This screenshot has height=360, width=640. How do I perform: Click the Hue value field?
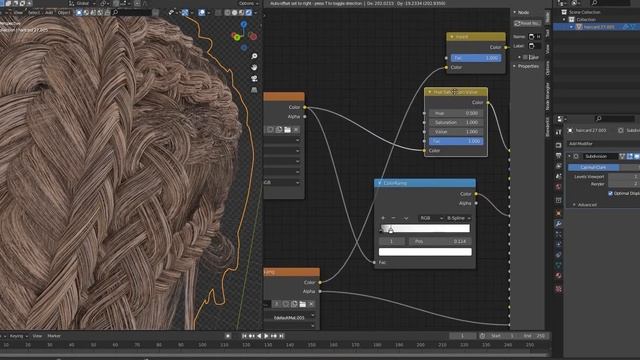click(456, 113)
